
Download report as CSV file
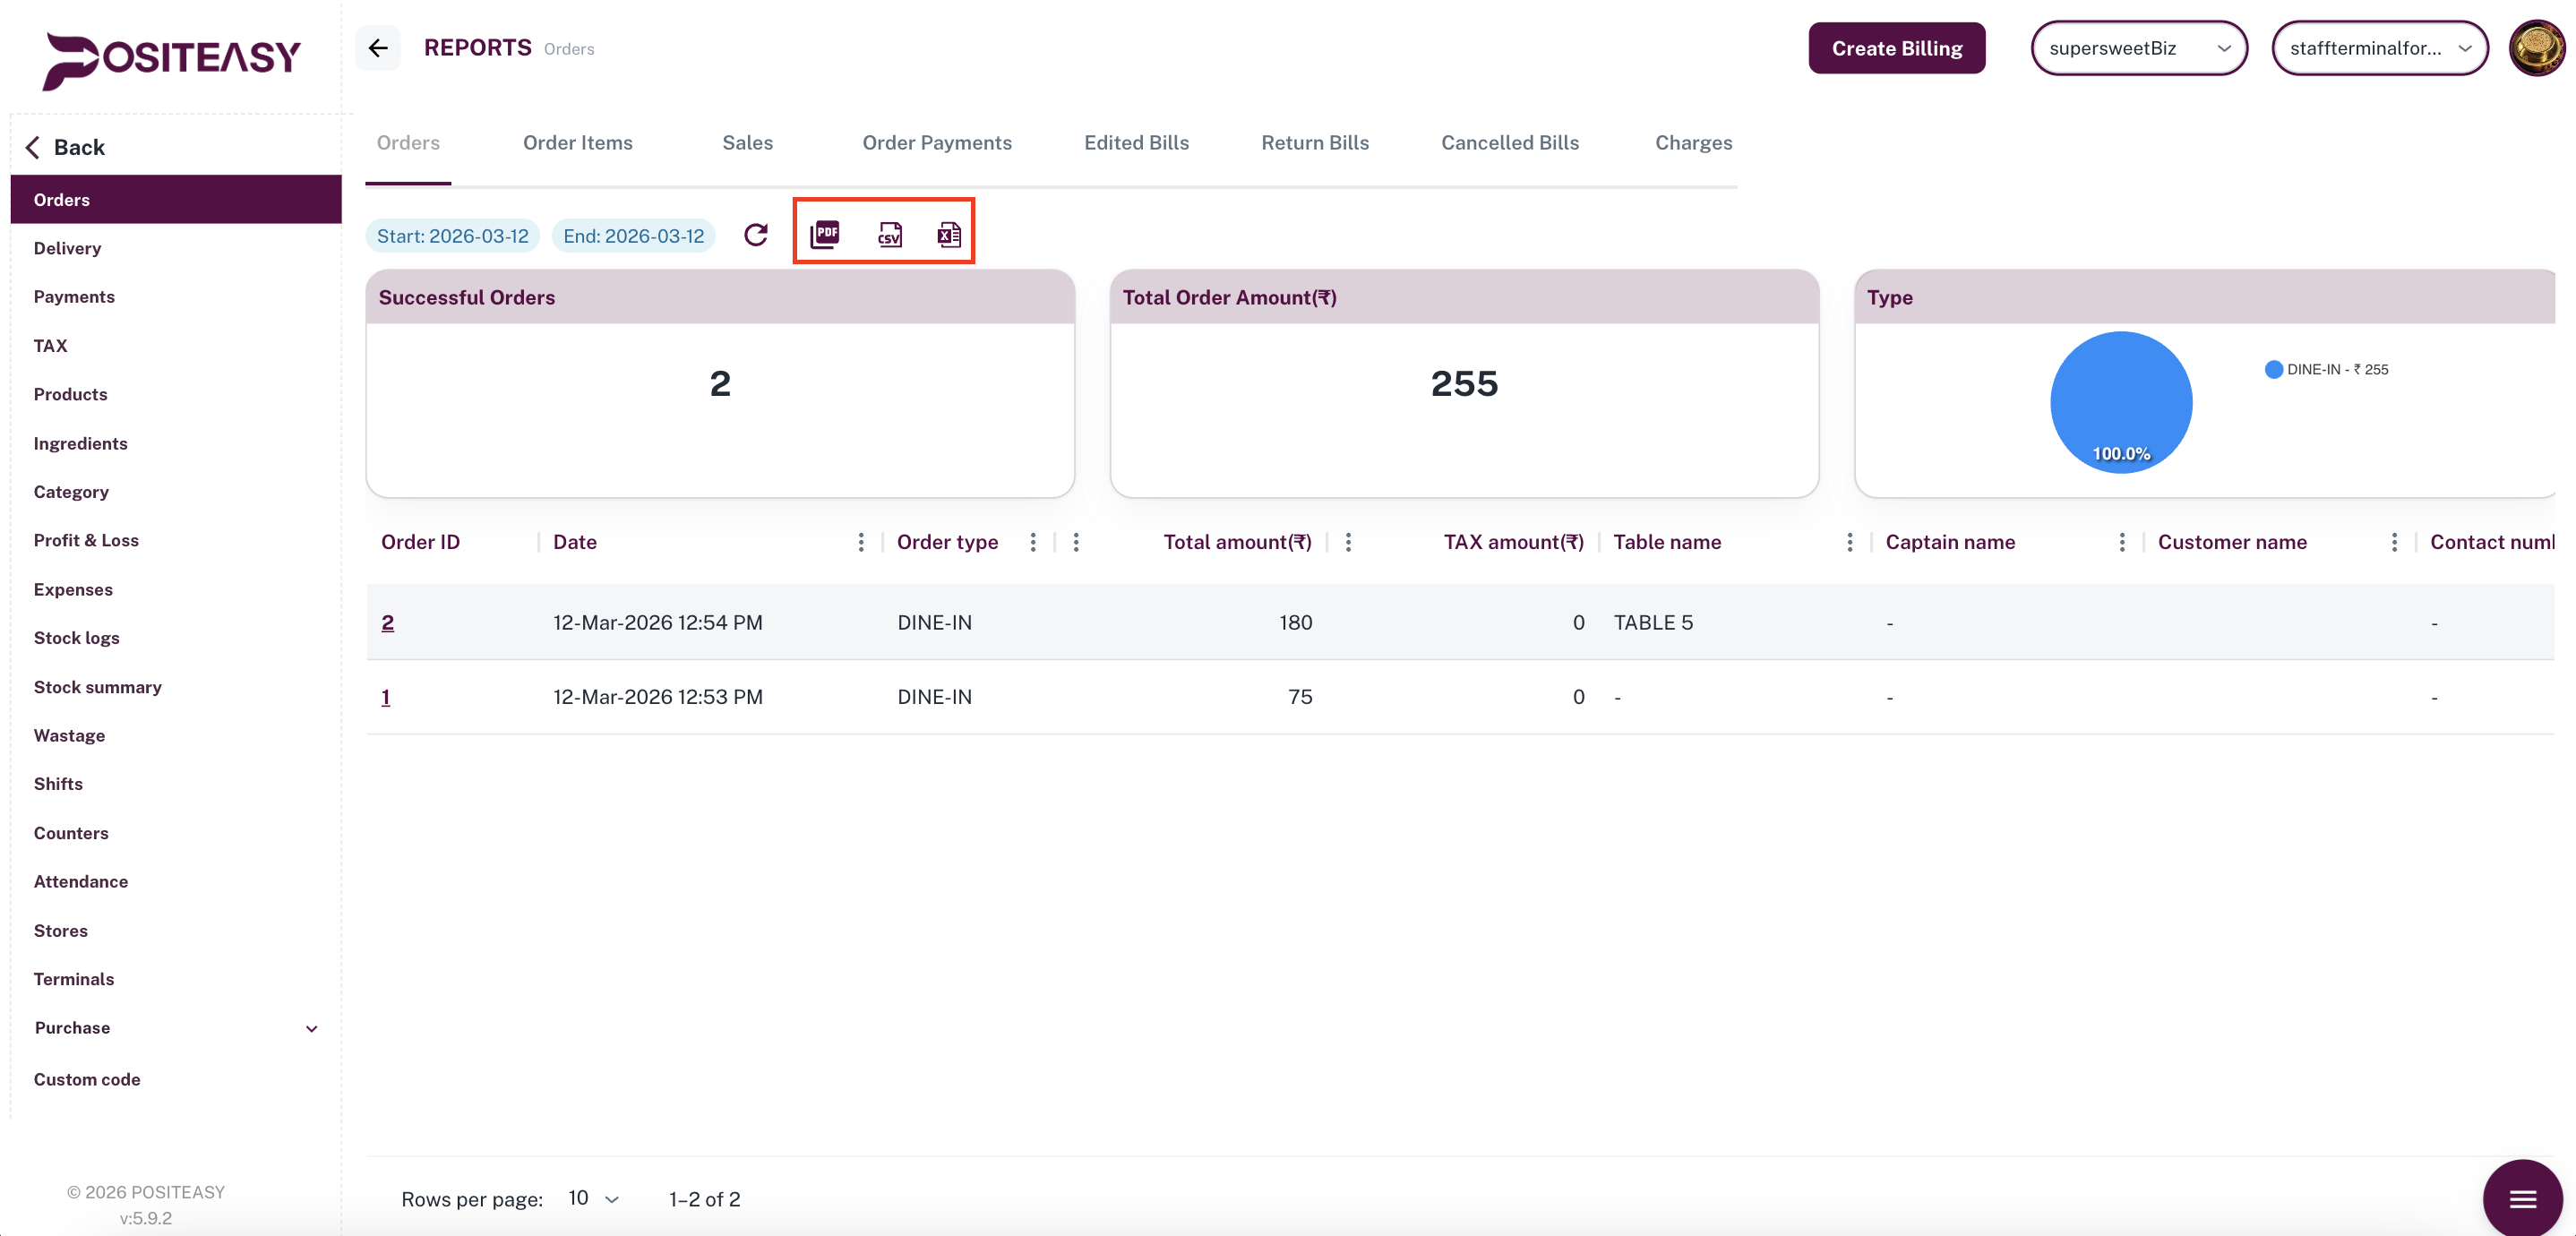point(889,234)
